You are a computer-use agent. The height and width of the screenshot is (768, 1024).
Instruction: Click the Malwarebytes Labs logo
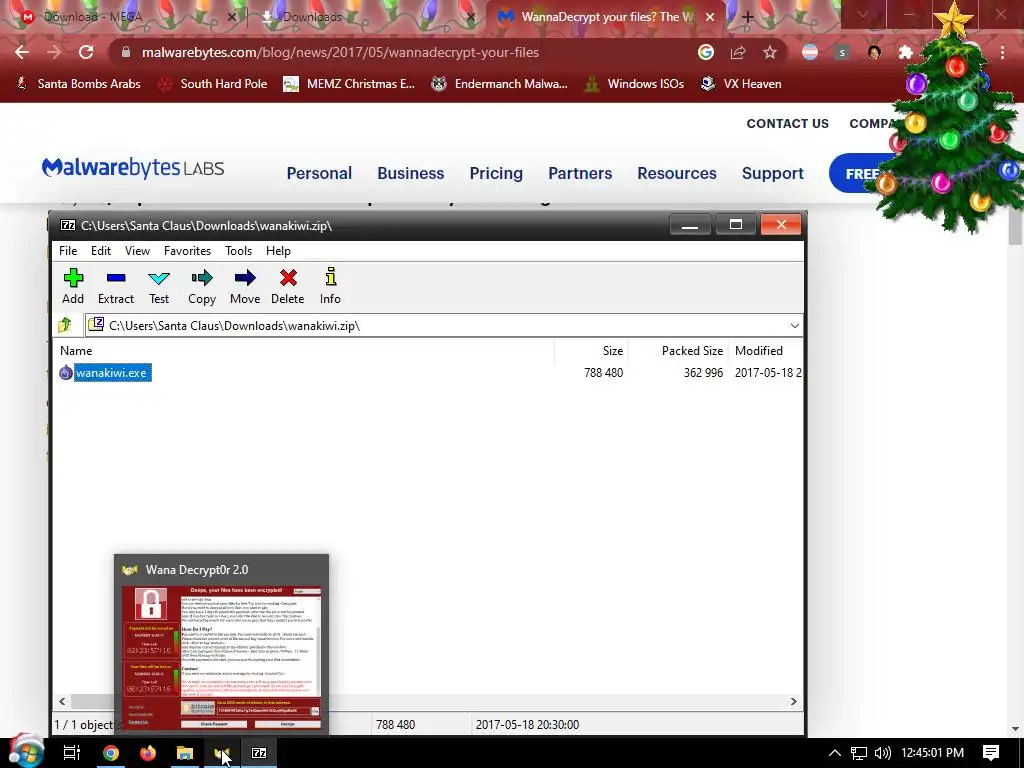point(133,168)
